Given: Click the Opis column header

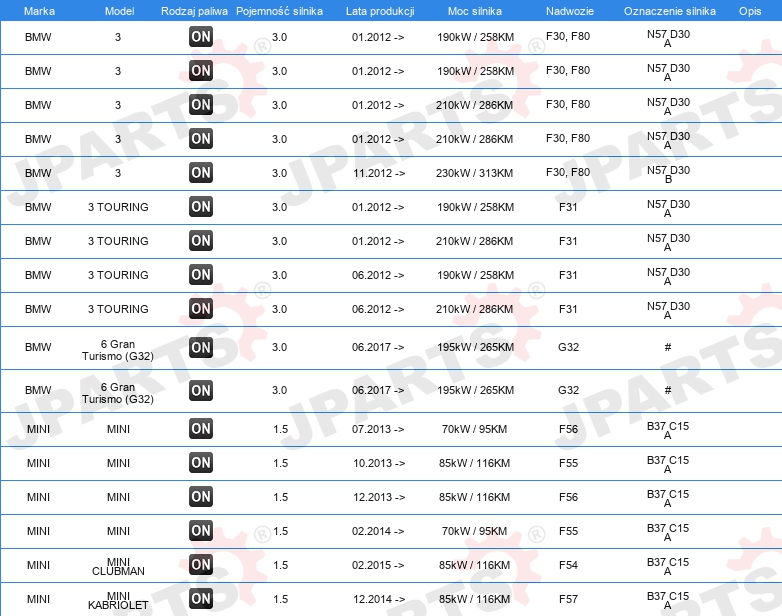Looking at the screenshot, I should [x=750, y=11].
